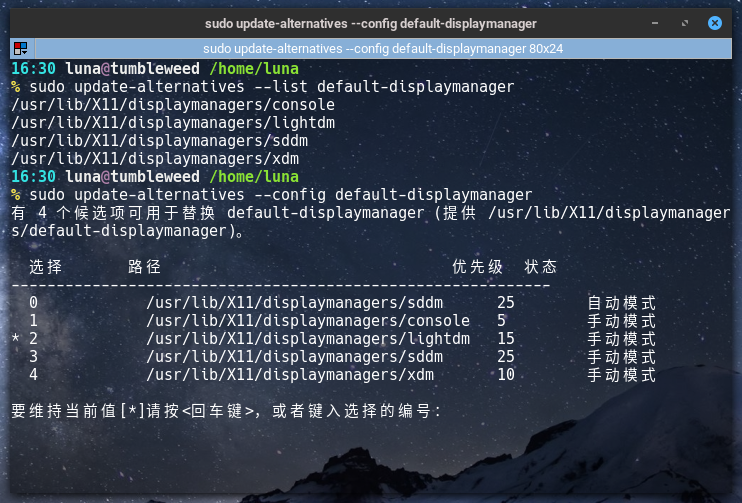This screenshot has height=503, width=742.
Task: Click the status "自动模式" in row 0
Action: coord(621,303)
